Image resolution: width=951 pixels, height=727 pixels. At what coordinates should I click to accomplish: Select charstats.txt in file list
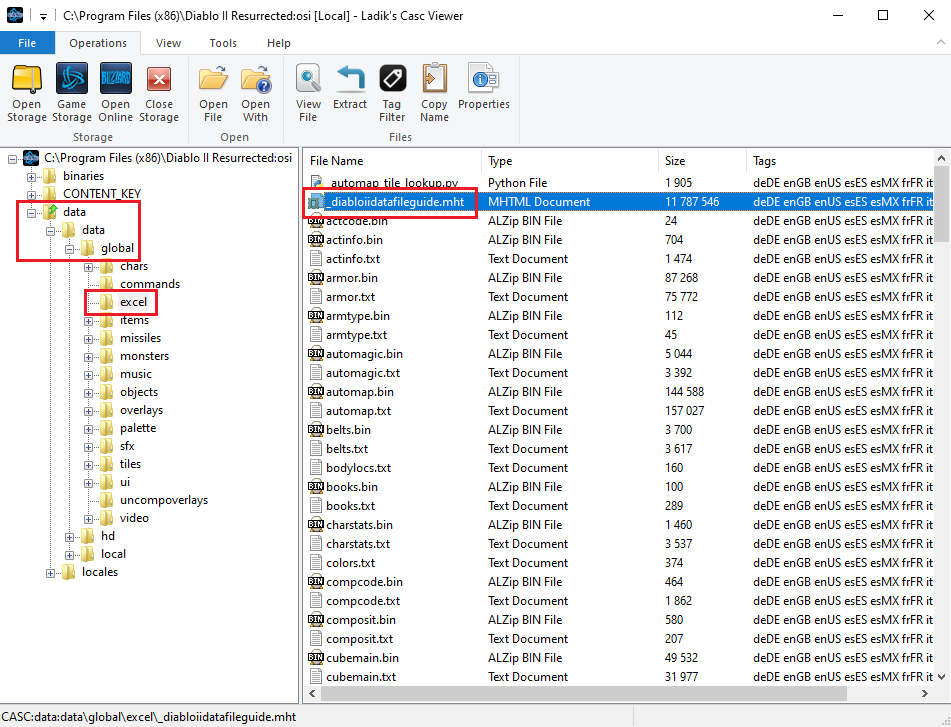(x=357, y=544)
